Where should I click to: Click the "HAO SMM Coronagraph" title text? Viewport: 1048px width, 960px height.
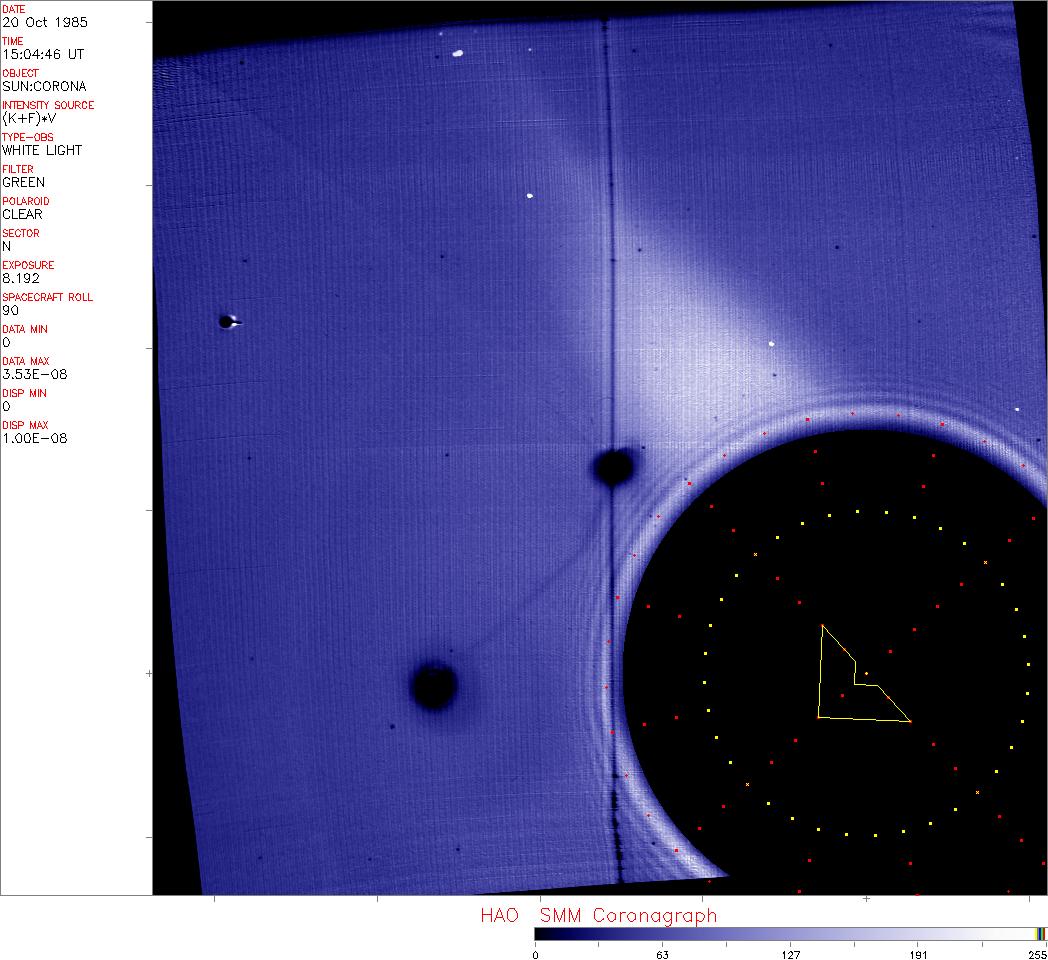pos(598,915)
